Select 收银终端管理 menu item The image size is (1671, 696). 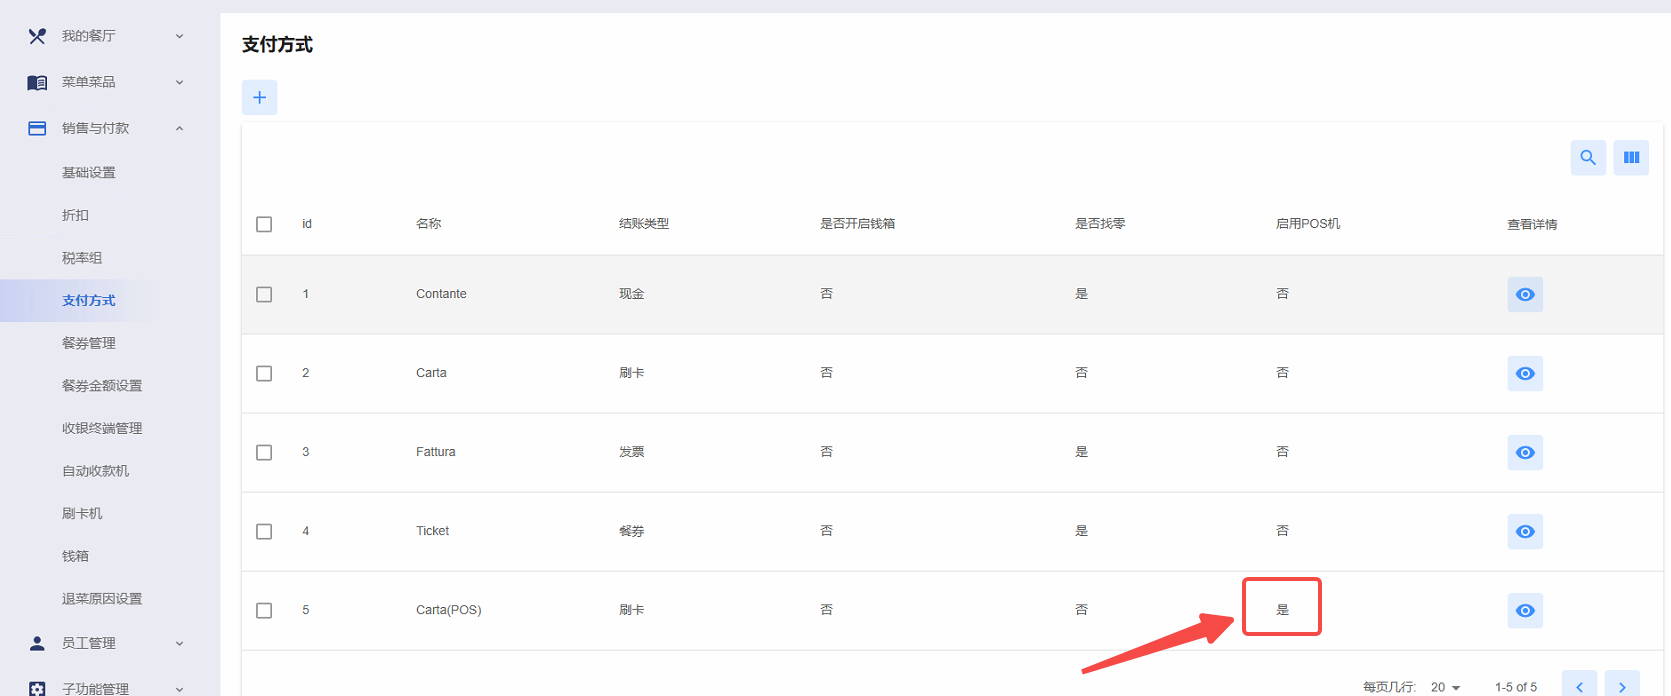pos(102,428)
